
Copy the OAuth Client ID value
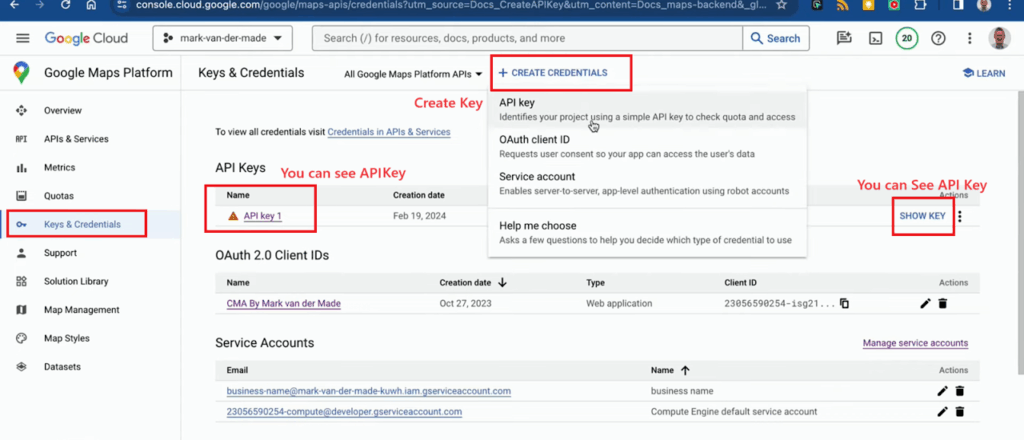click(x=845, y=304)
